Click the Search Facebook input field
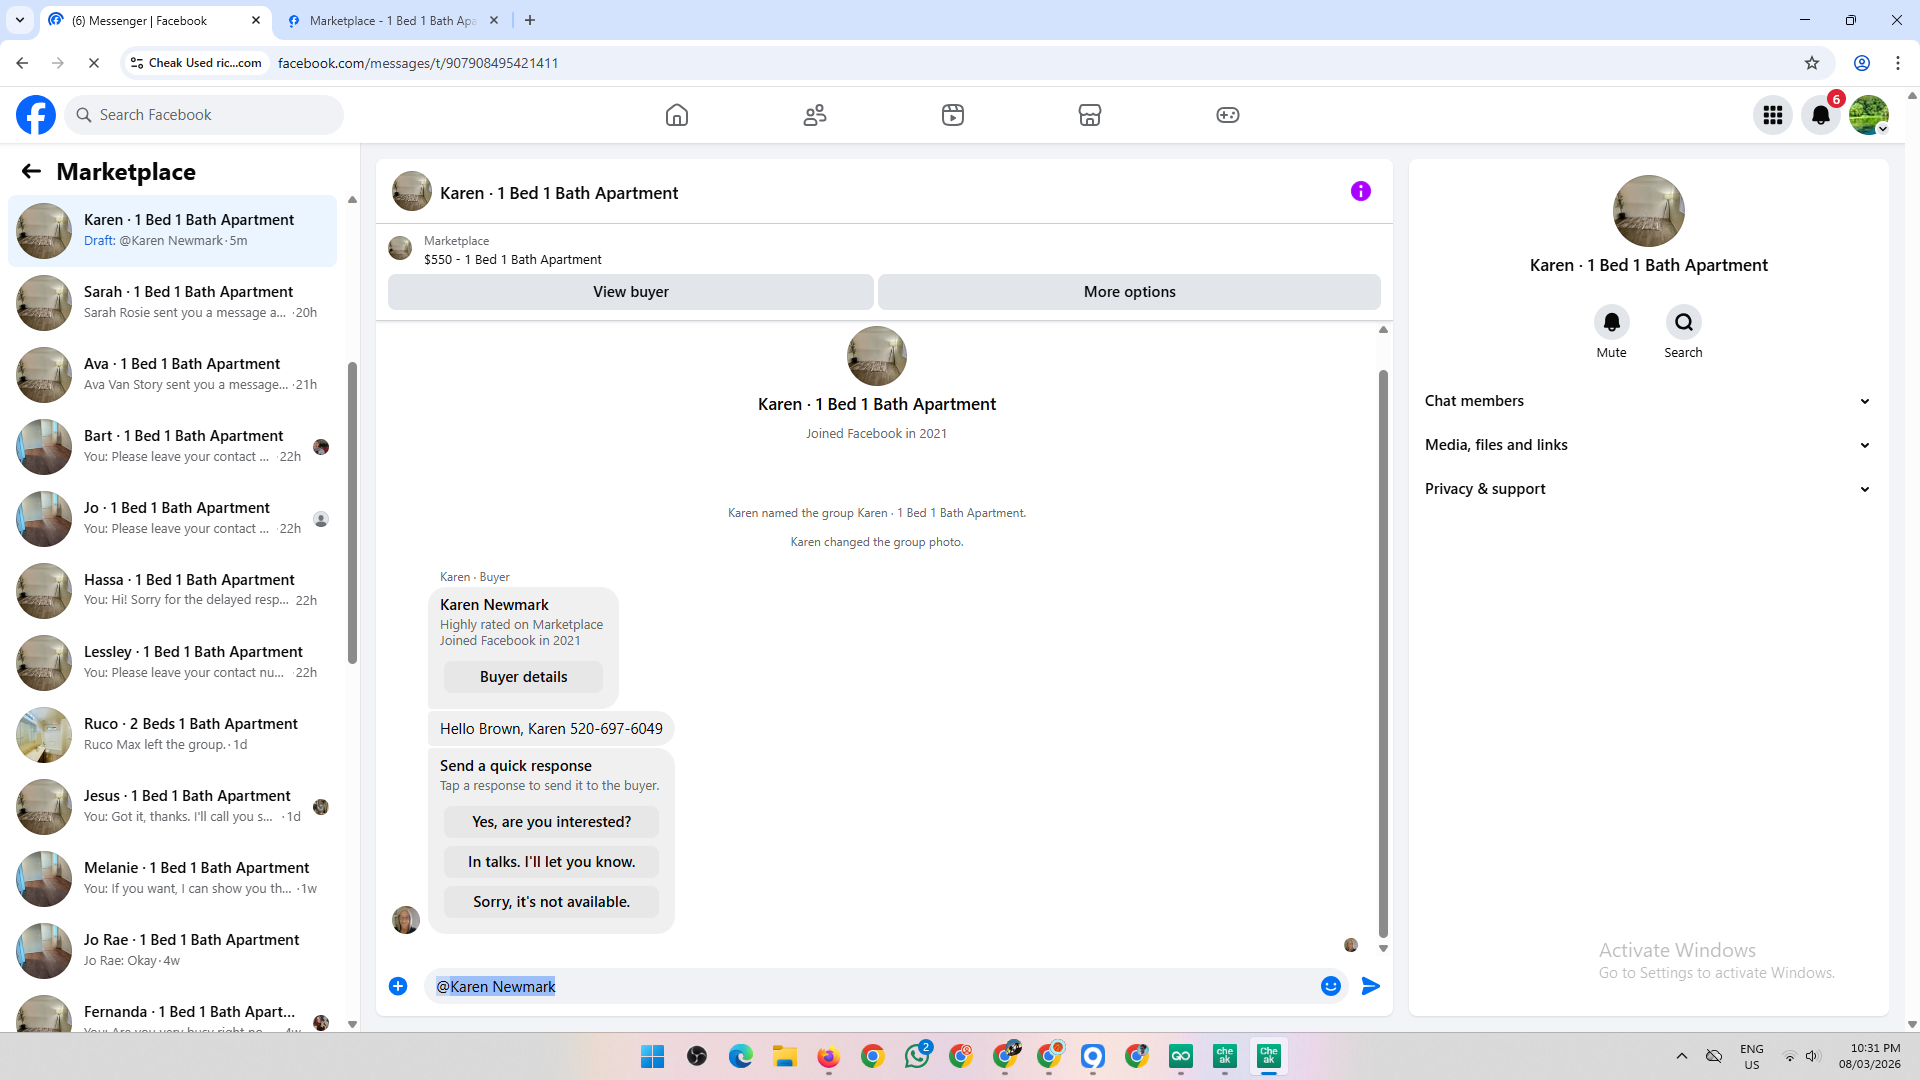The width and height of the screenshot is (1920, 1080). pyautogui.click(x=205, y=115)
